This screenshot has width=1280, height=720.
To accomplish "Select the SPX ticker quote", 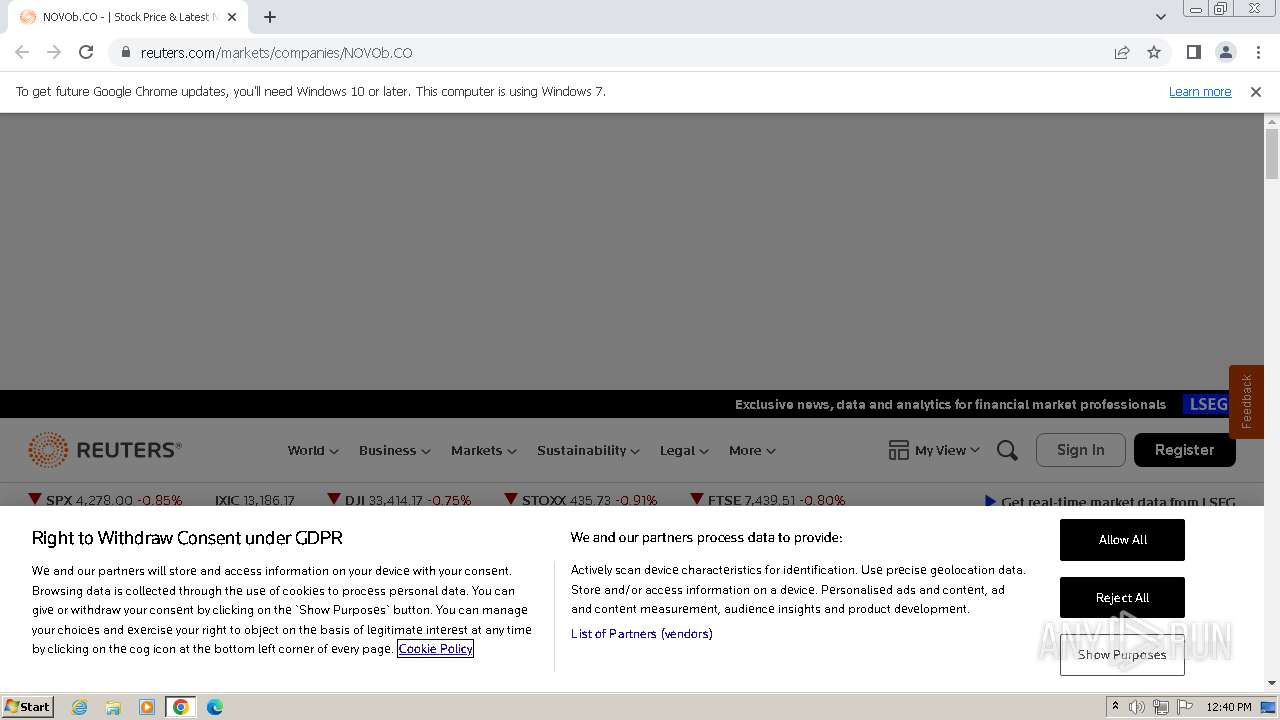I will click(x=105, y=500).
